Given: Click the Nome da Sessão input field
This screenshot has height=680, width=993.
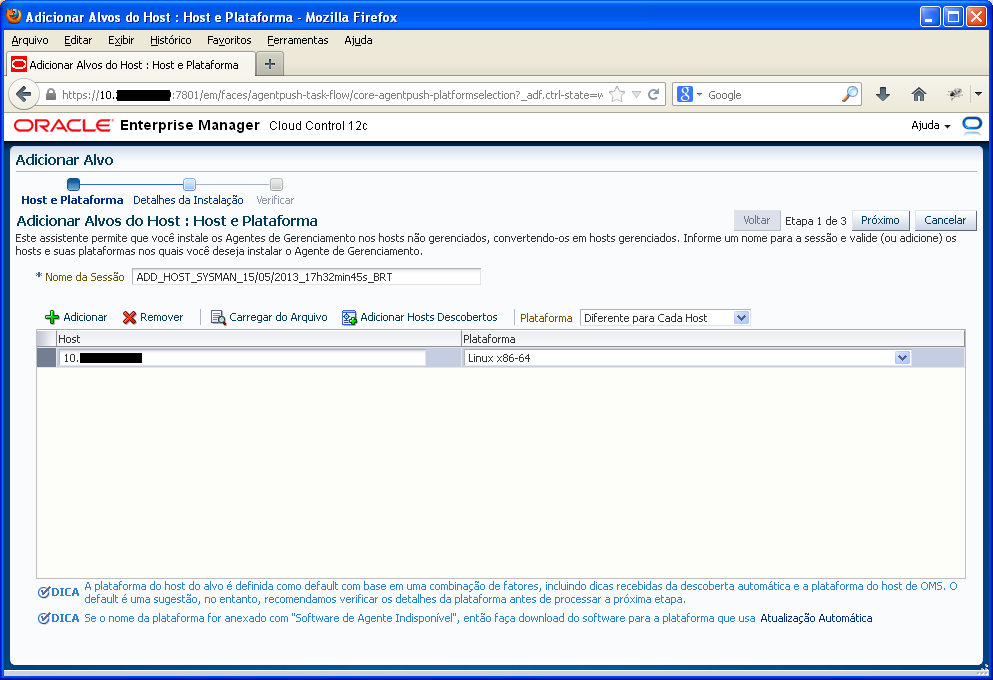Looking at the screenshot, I should (307, 277).
